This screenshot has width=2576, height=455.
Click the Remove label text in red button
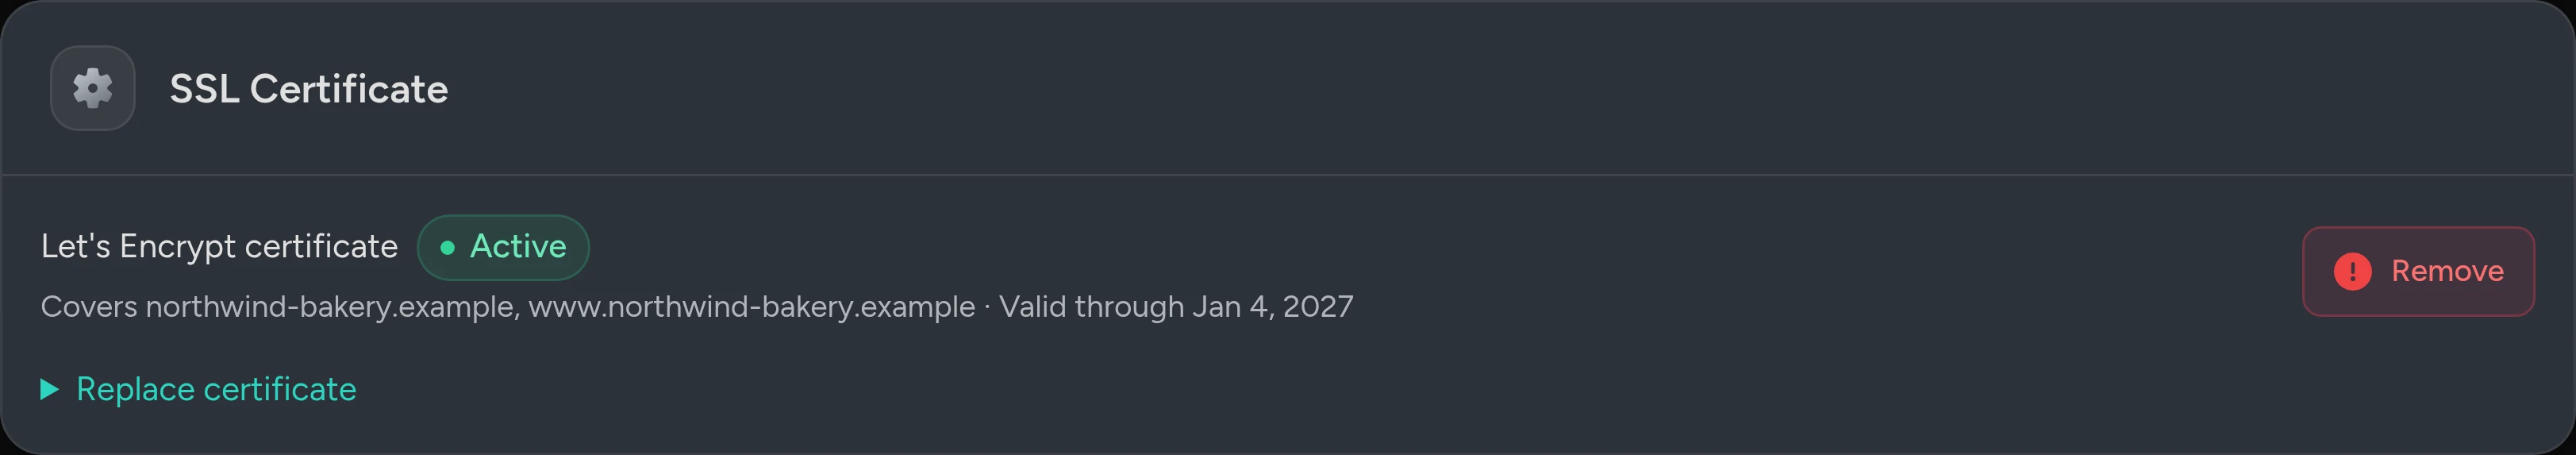2447,271
